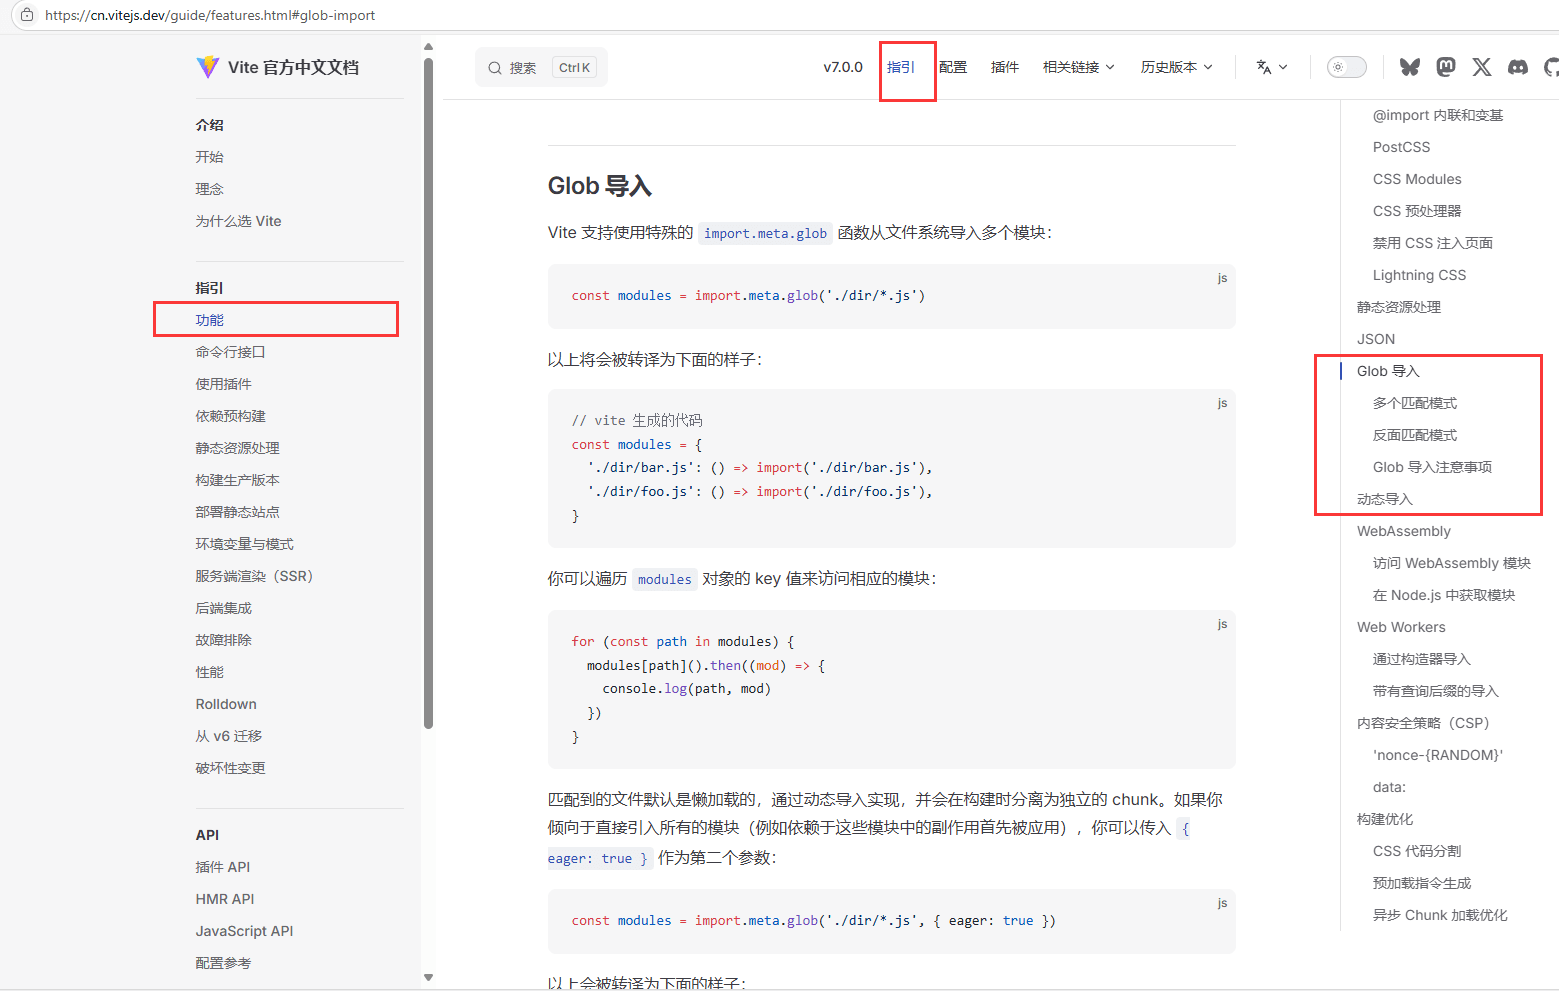Jump to outline item Glob 导入注意事项
The image size is (1559, 991).
tap(1432, 467)
